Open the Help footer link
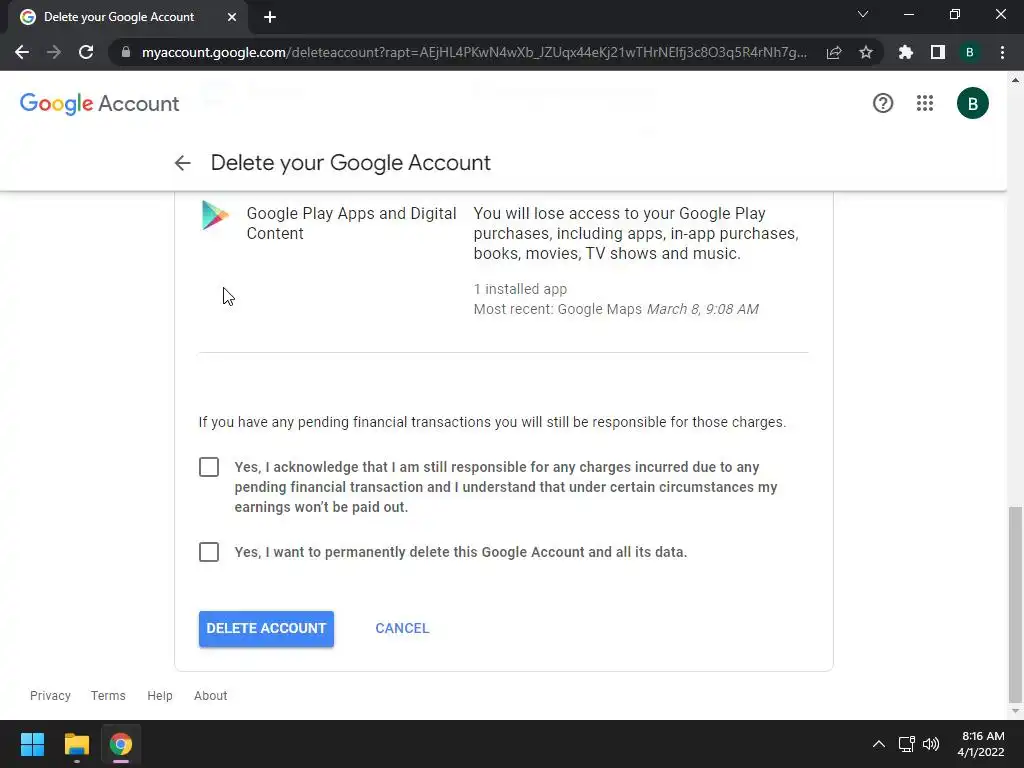The height and width of the screenshot is (768, 1024). pyautogui.click(x=159, y=696)
